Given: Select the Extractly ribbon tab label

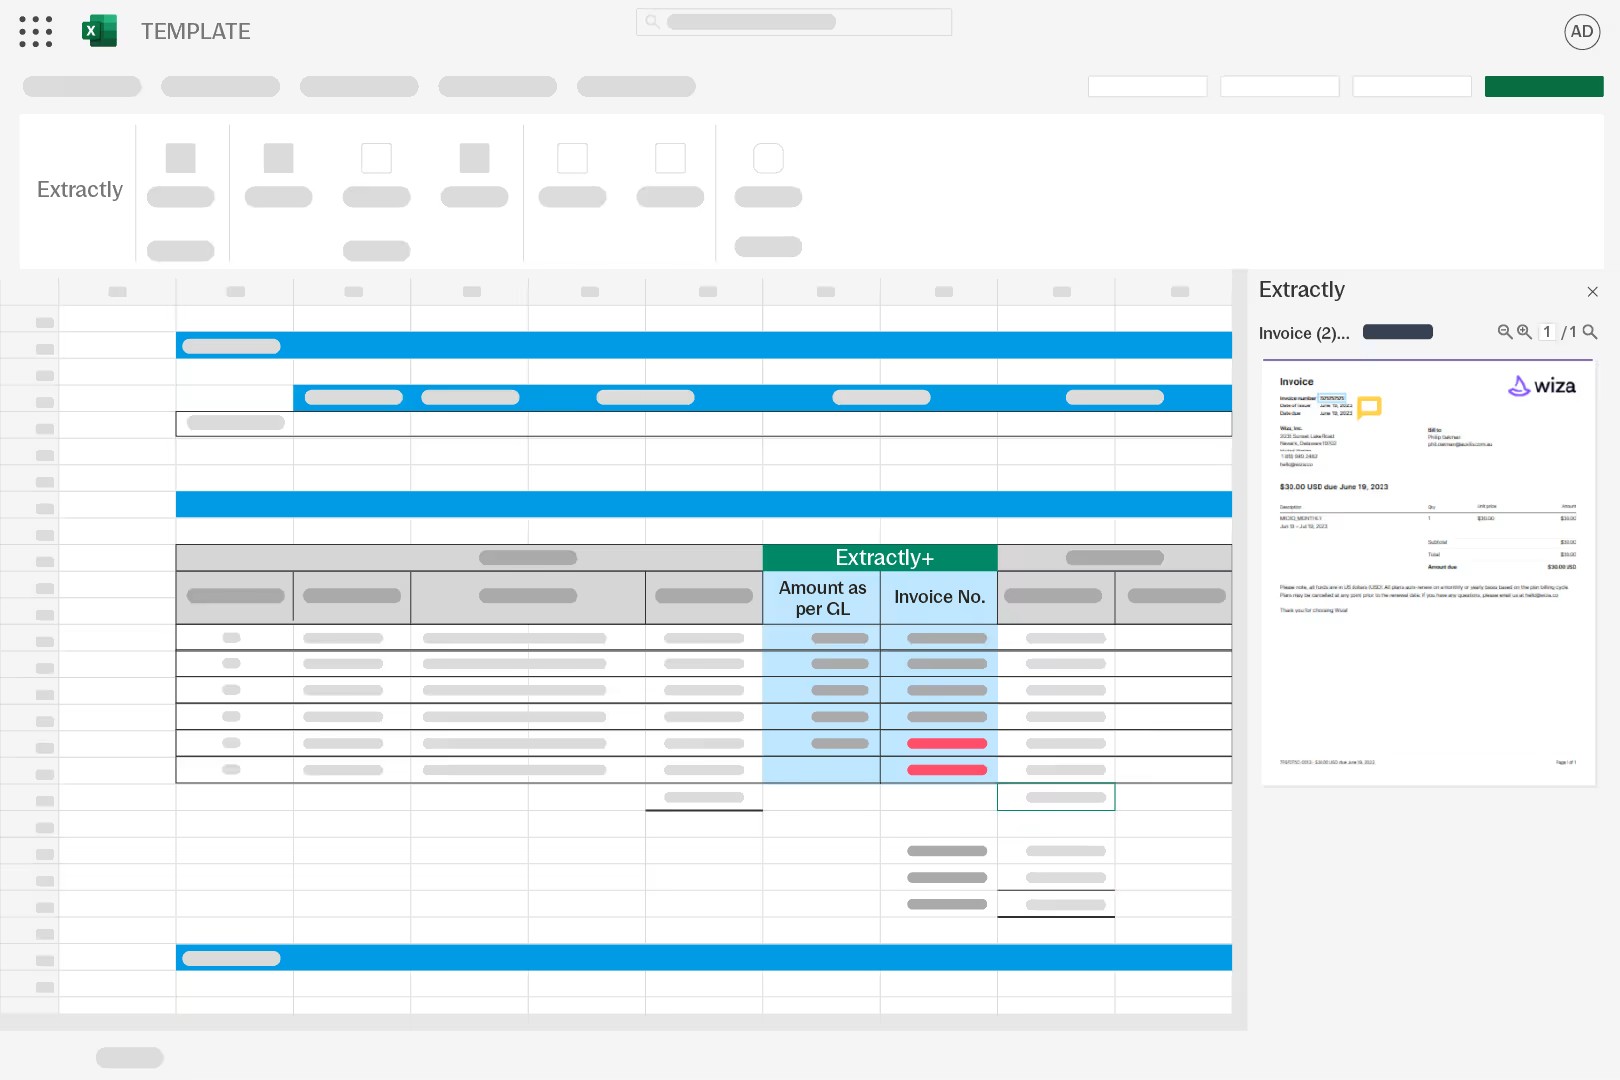Looking at the screenshot, I should tap(79, 190).
